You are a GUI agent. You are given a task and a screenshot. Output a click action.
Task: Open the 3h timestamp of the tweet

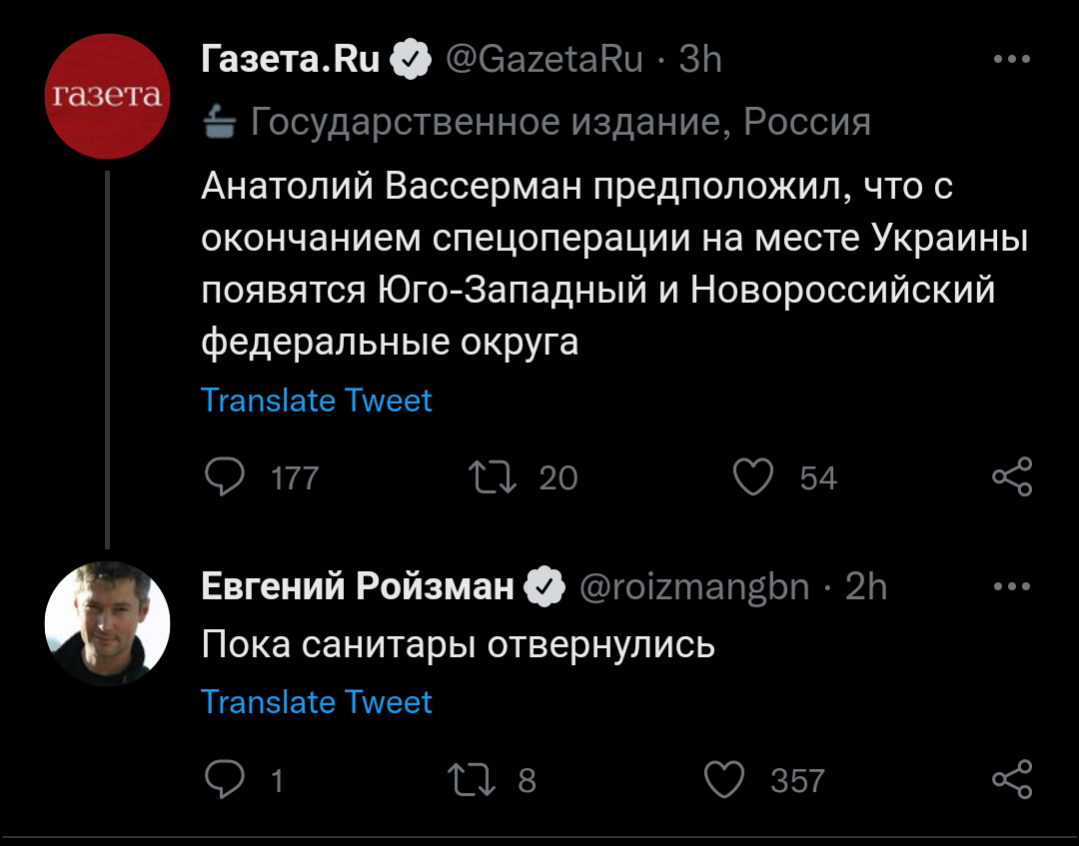700,60
